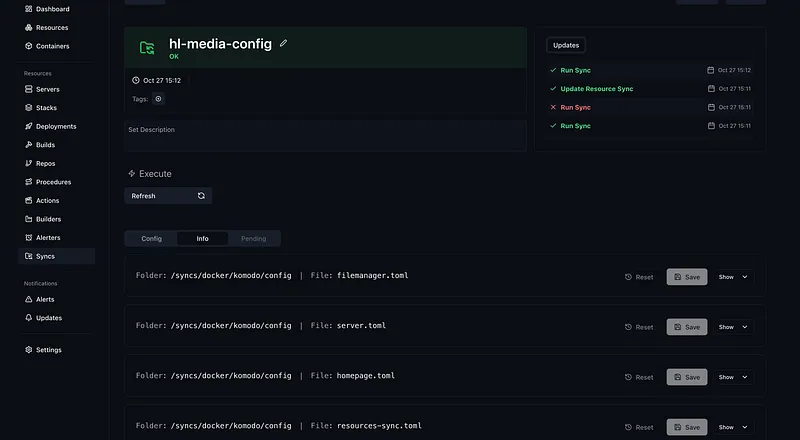
Task: Select the Info tab
Action: [x=202, y=239]
